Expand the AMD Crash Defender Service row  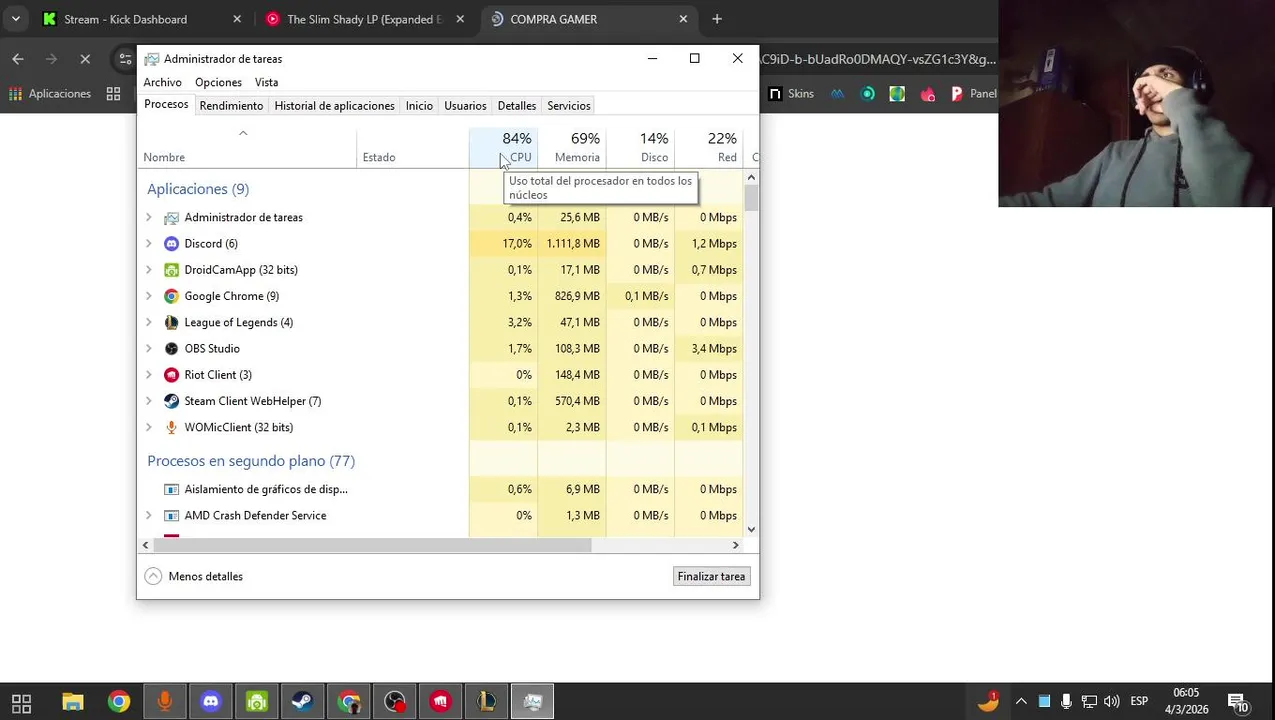tap(149, 516)
